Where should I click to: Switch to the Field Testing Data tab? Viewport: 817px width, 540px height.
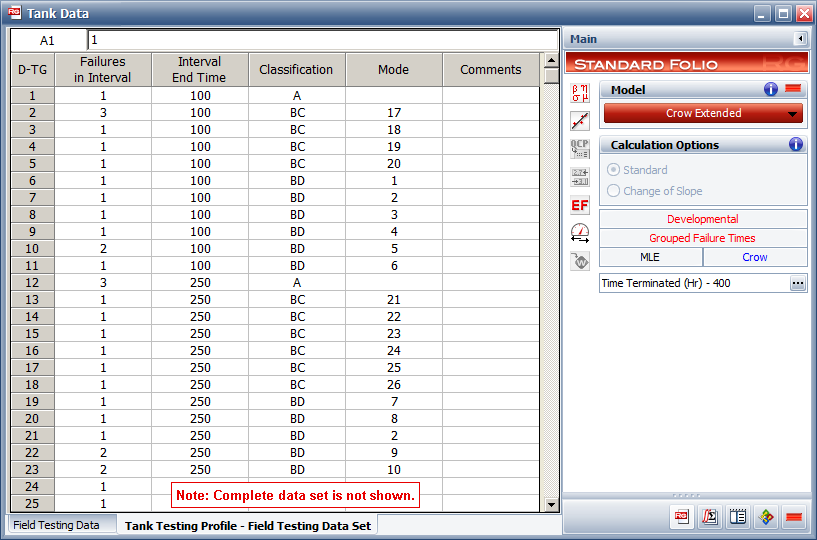point(56,525)
